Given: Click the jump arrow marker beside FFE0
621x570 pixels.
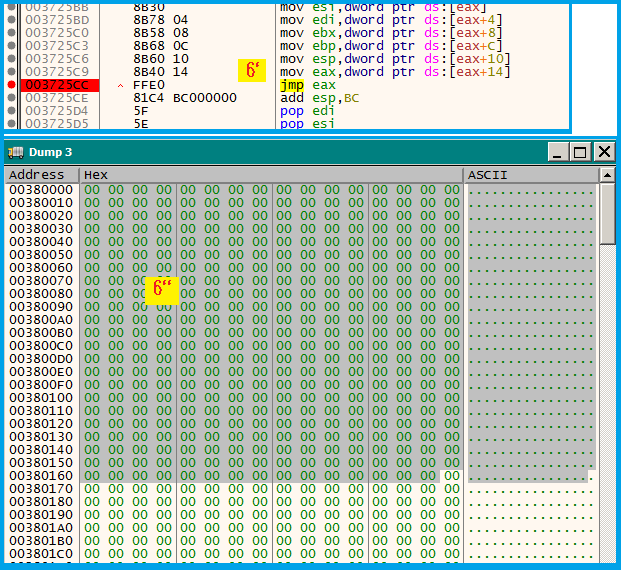Looking at the screenshot, I should click(121, 86).
